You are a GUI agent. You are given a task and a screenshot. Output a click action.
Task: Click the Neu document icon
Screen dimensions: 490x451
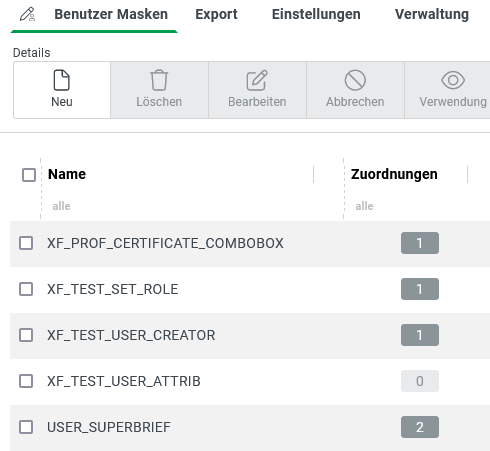tap(62, 80)
